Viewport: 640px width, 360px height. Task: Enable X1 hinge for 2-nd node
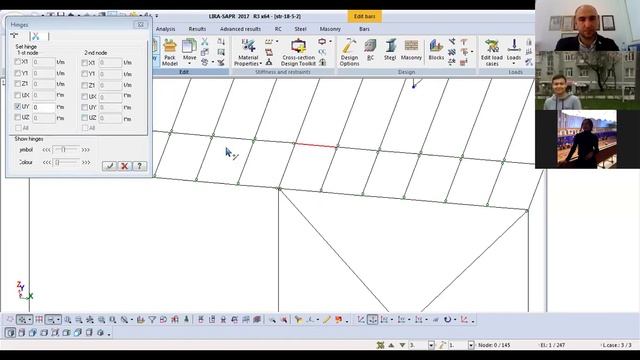pos(84,63)
